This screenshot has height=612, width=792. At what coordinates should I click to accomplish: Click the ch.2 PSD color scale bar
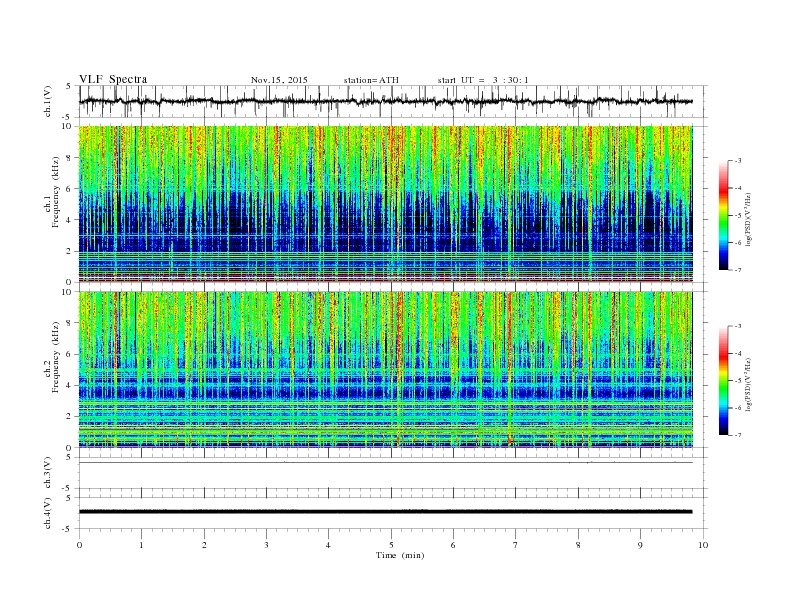pos(723,381)
